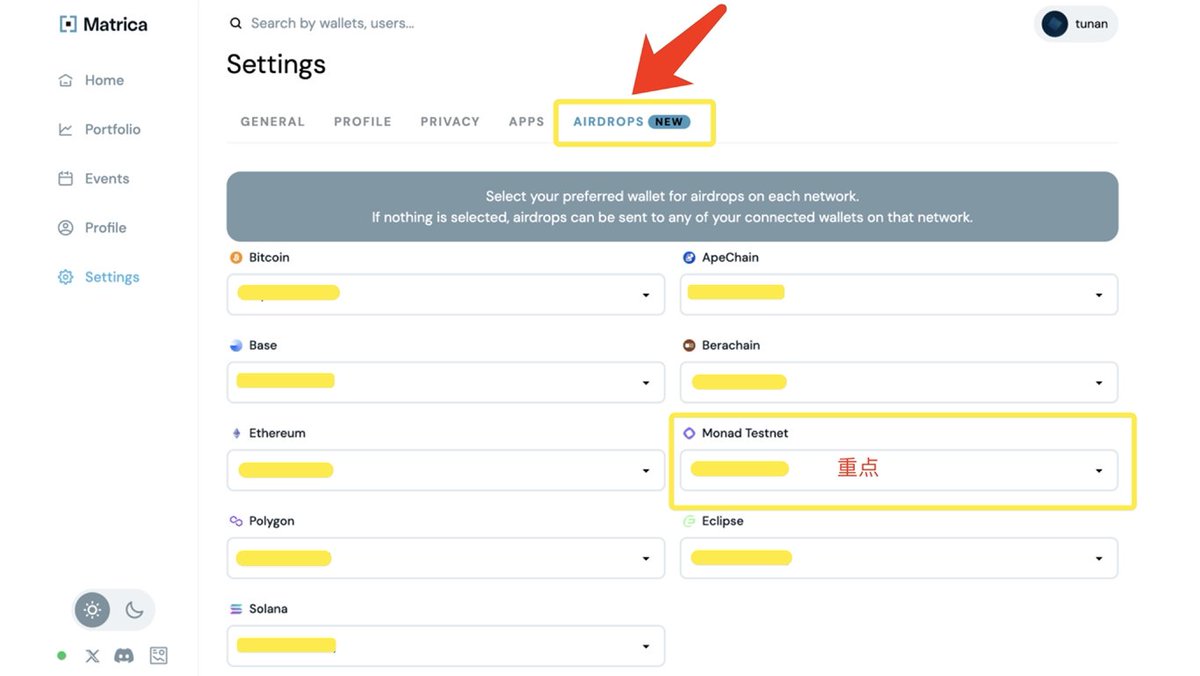The image size is (1200, 676).
Task: Switch to dark mode moon toggle
Action: coord(134,609)
